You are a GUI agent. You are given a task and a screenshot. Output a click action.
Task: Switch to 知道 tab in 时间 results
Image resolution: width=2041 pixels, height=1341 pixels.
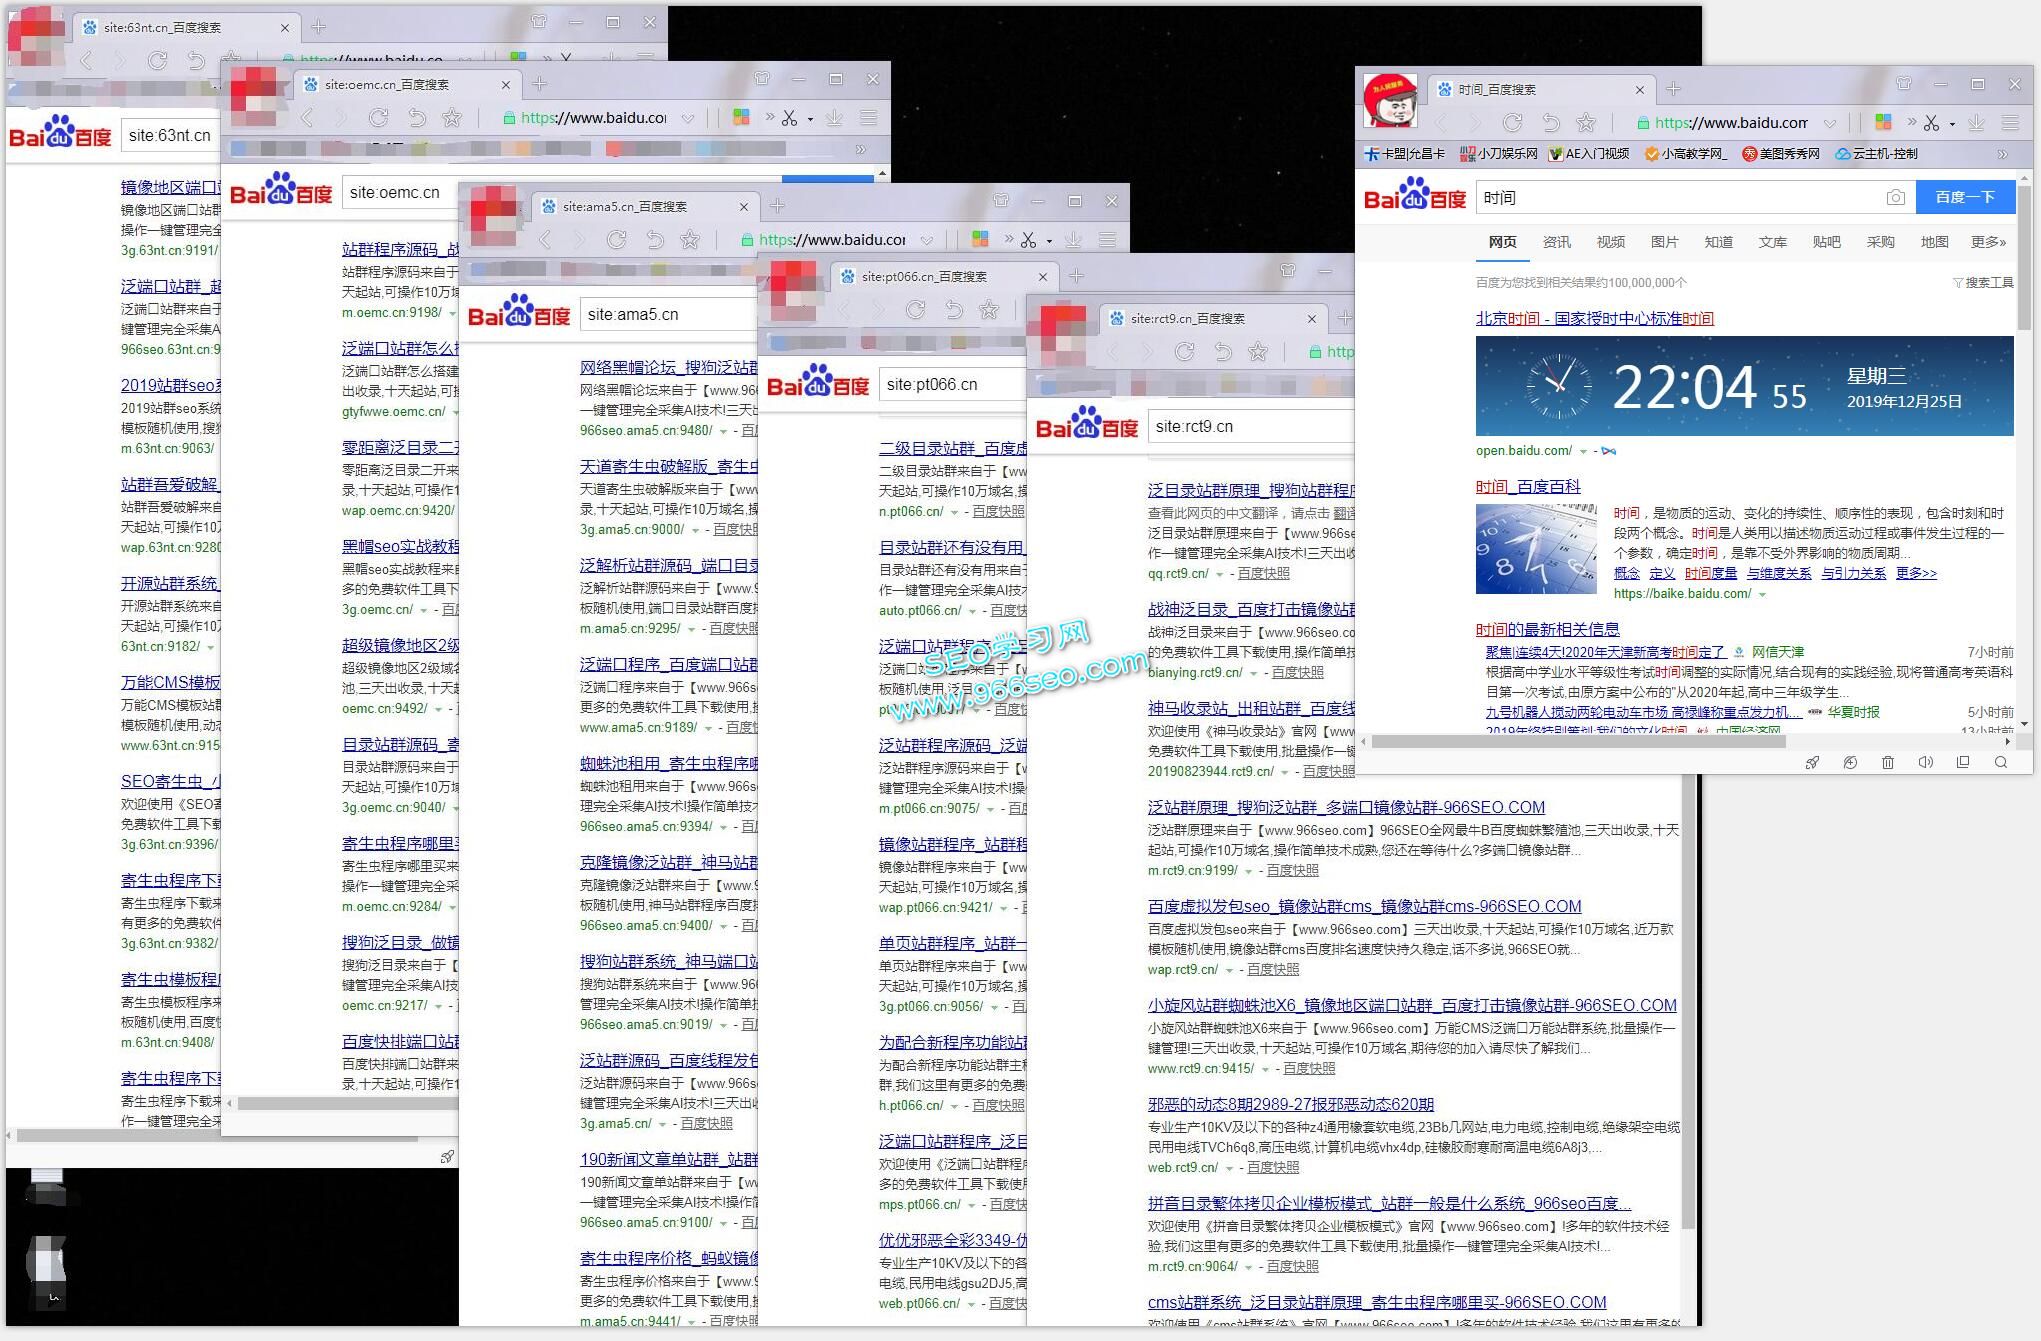click(1718, 242)
